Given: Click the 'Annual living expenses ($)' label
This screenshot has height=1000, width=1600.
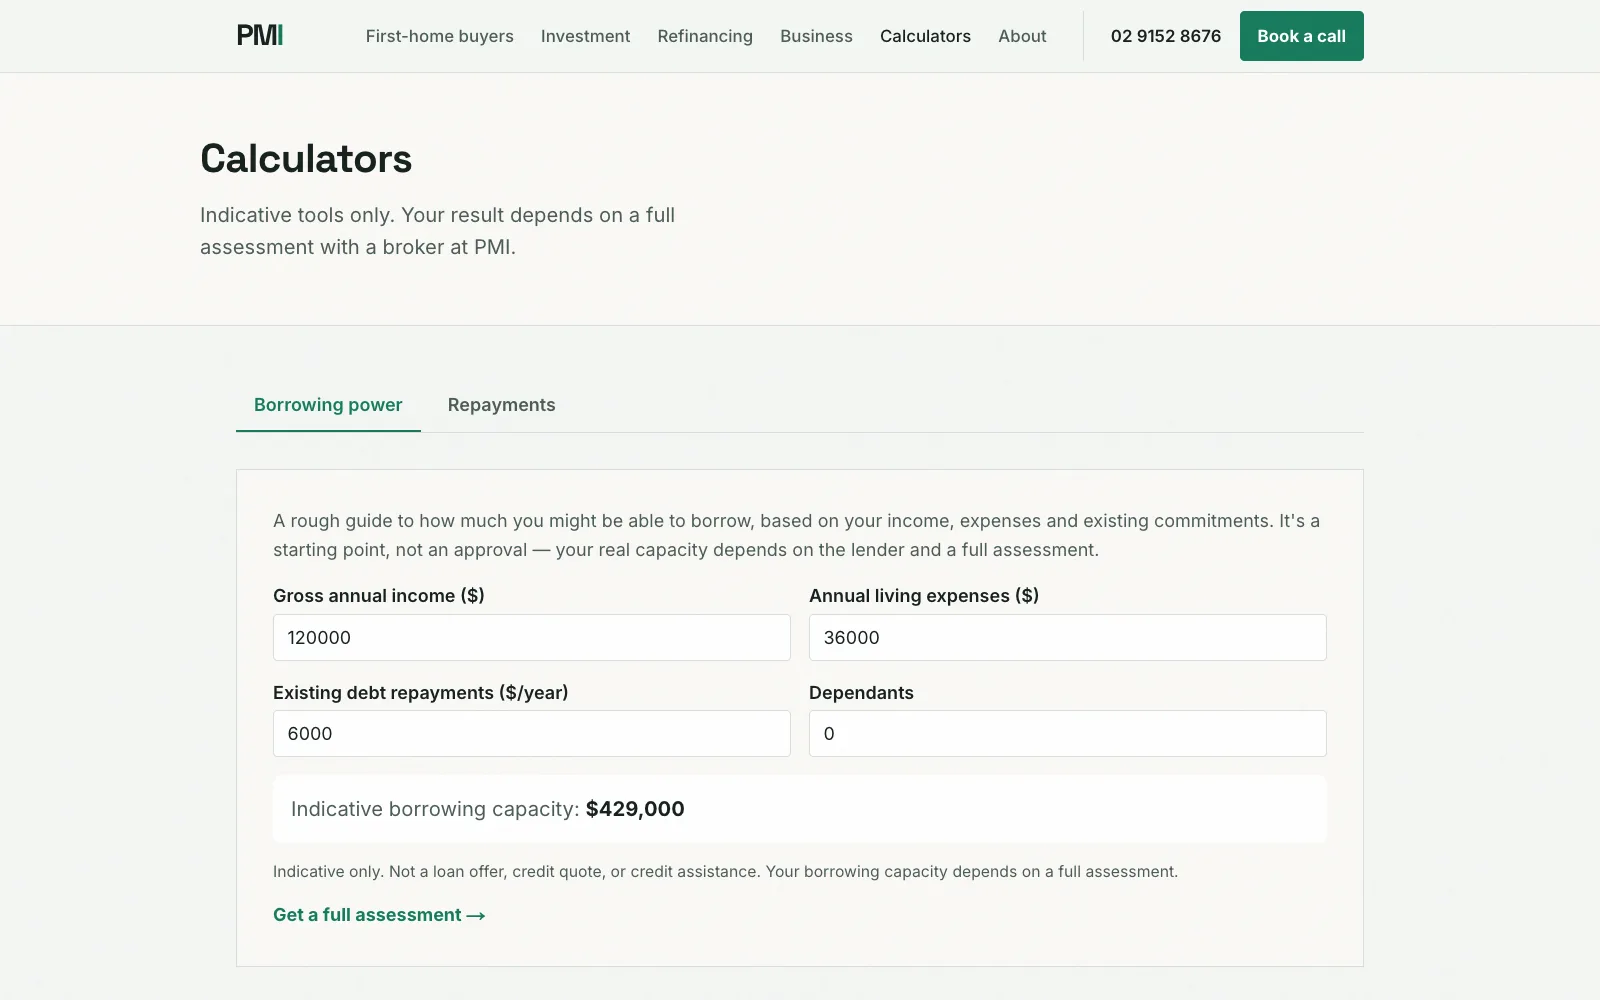Looking at the screenshot, I should pos(924,596).
